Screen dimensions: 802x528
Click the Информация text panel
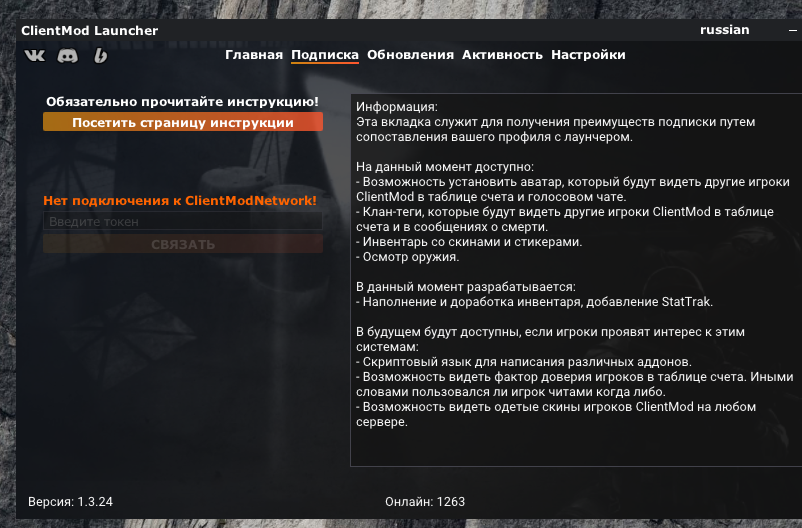pyautogui.click(x=576, y=280)
